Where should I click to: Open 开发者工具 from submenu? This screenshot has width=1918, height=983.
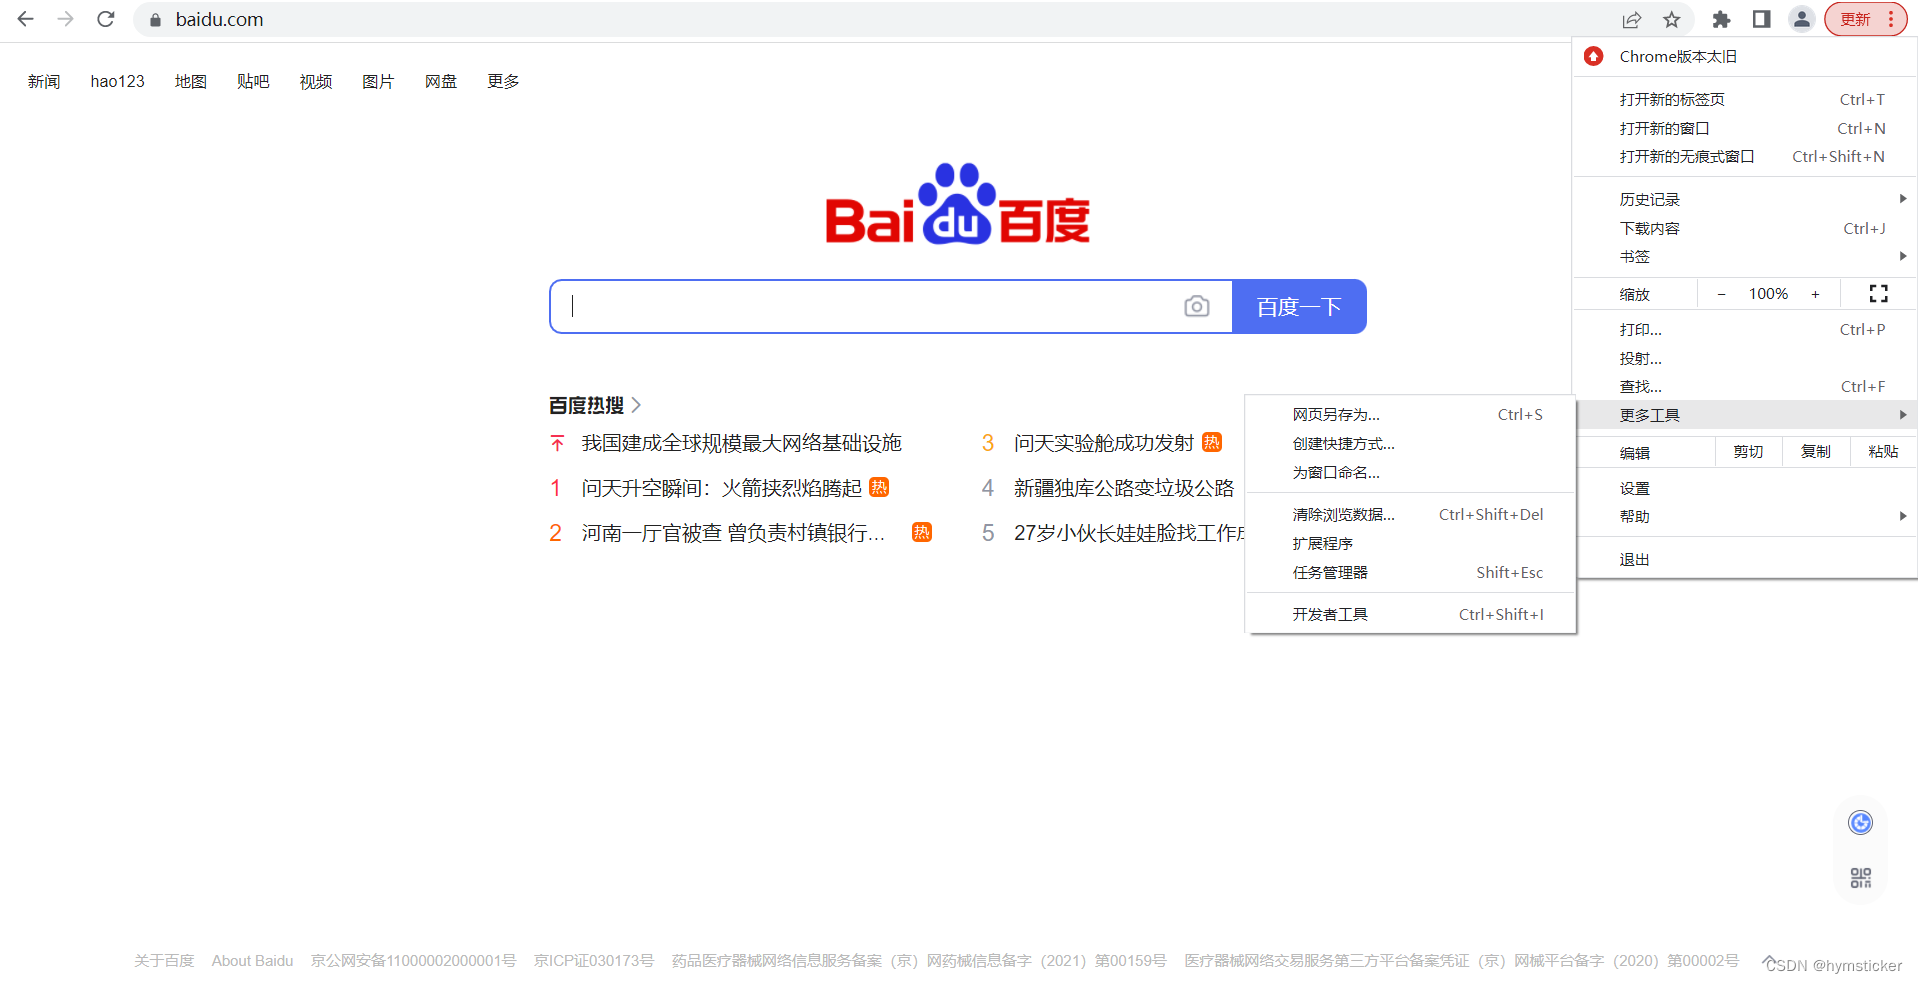click(x=1411, y=614)
